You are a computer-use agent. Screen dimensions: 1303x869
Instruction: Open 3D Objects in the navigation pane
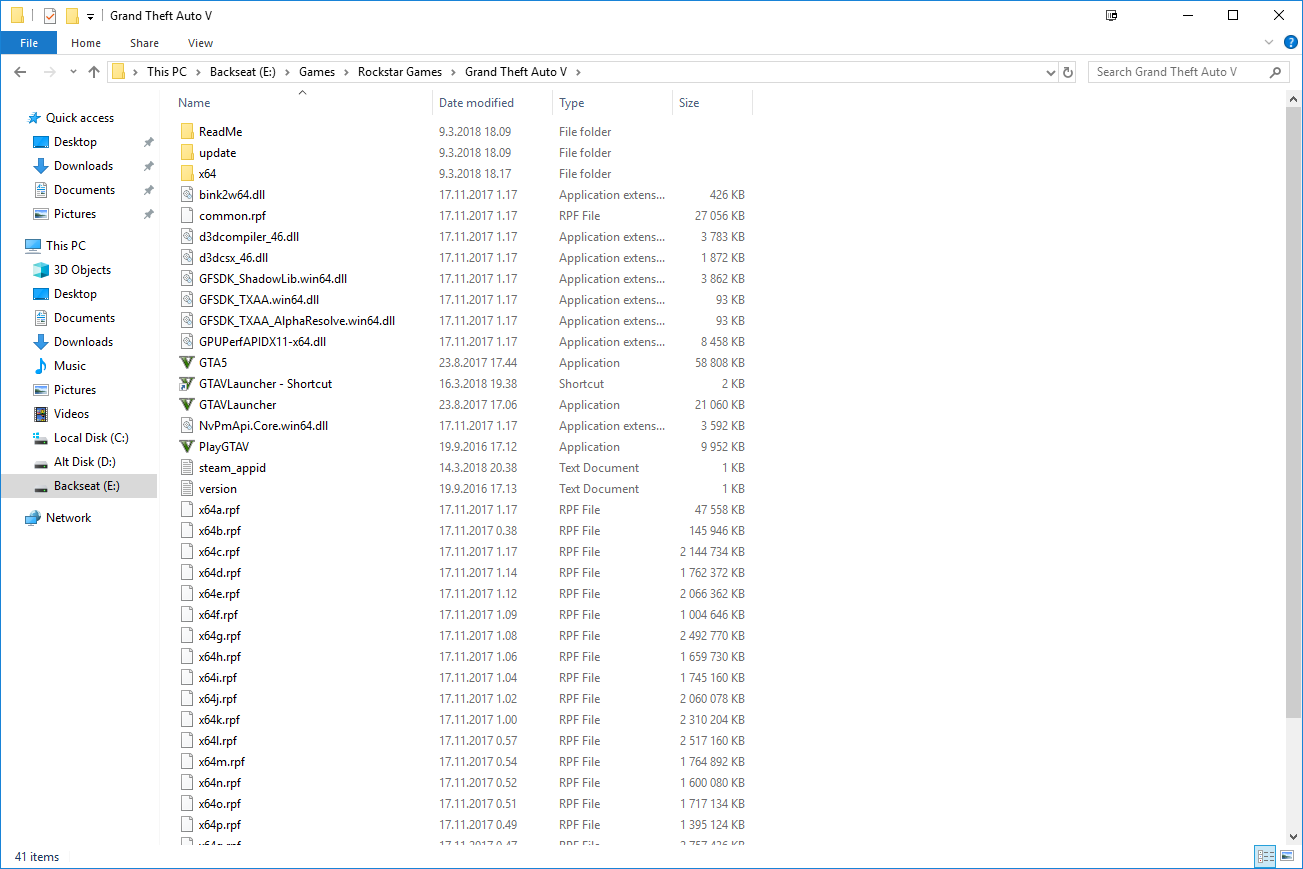(82, 270)
